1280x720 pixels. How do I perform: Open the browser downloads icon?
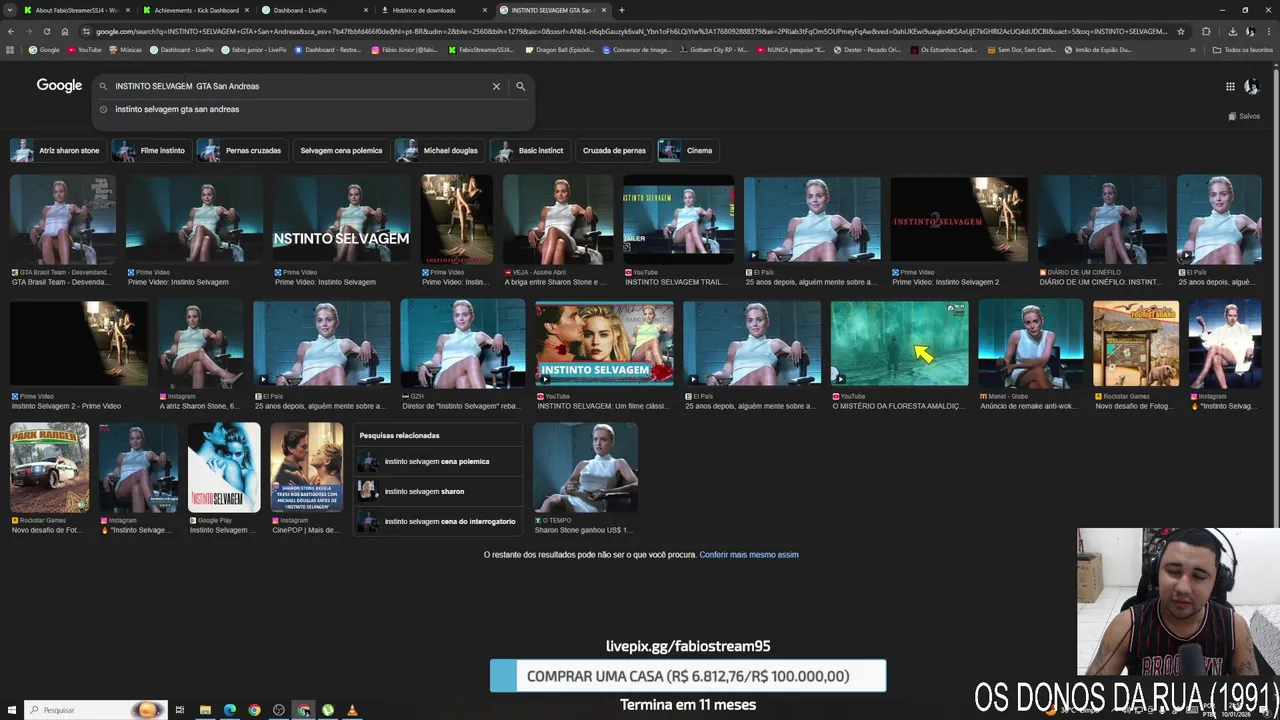(x=1232, y=31)
